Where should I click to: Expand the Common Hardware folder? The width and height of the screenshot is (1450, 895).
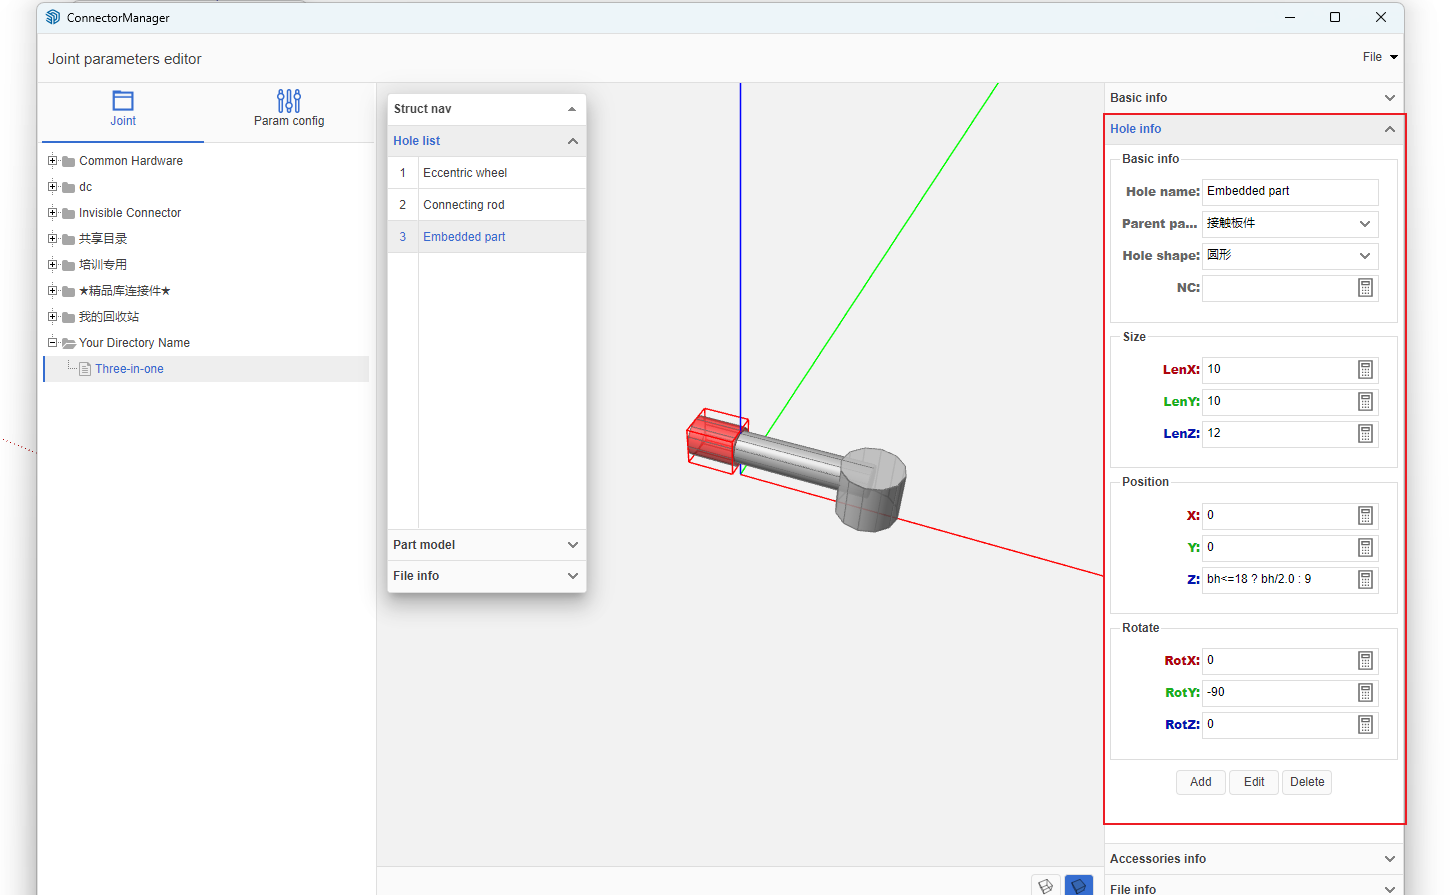[53, 161]
